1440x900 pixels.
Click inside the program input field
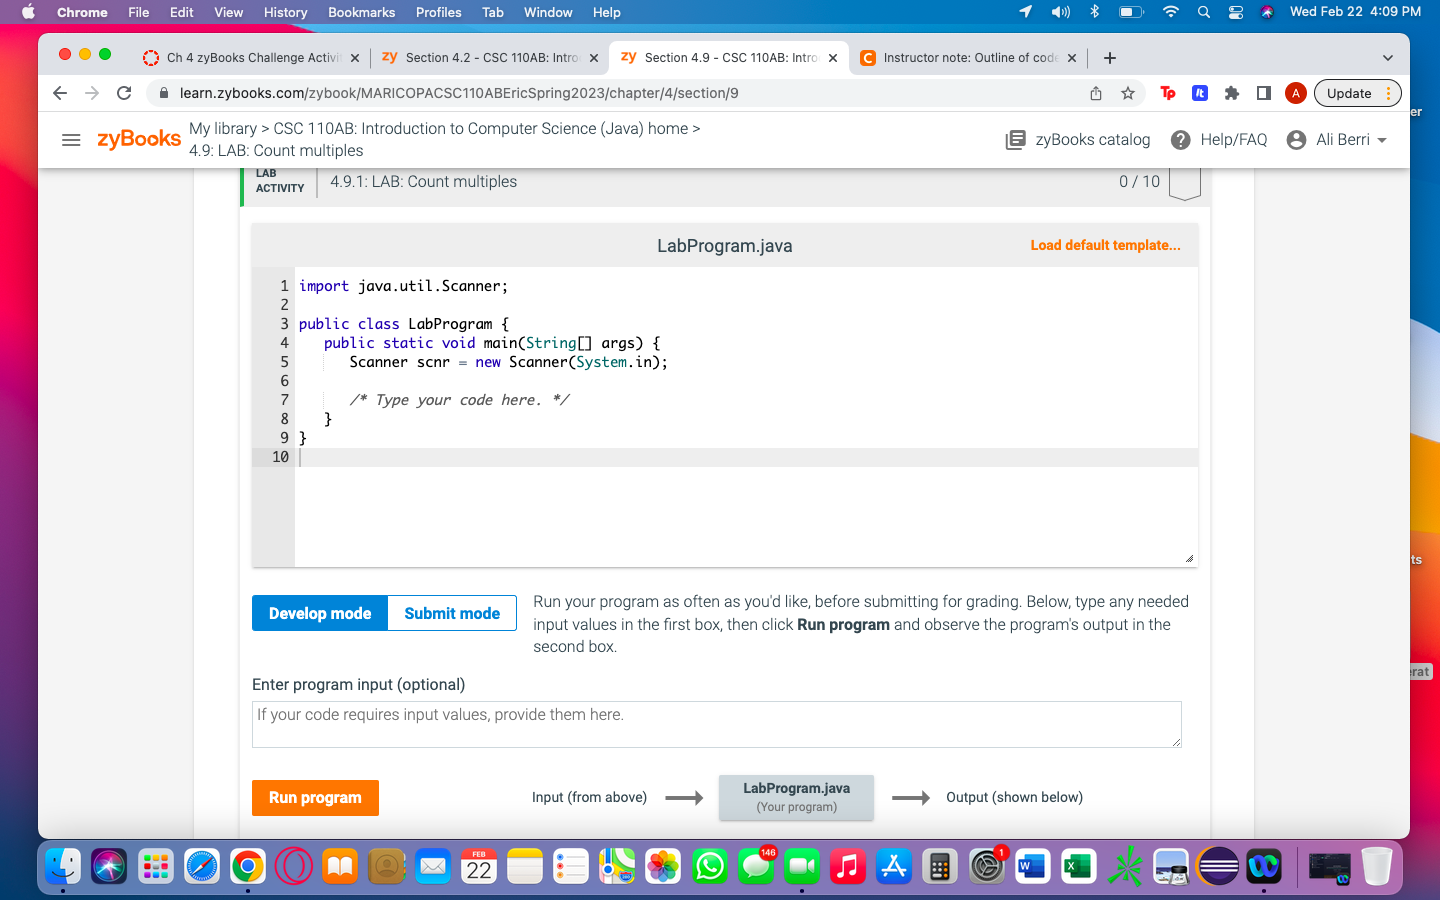tap(716, 723)
